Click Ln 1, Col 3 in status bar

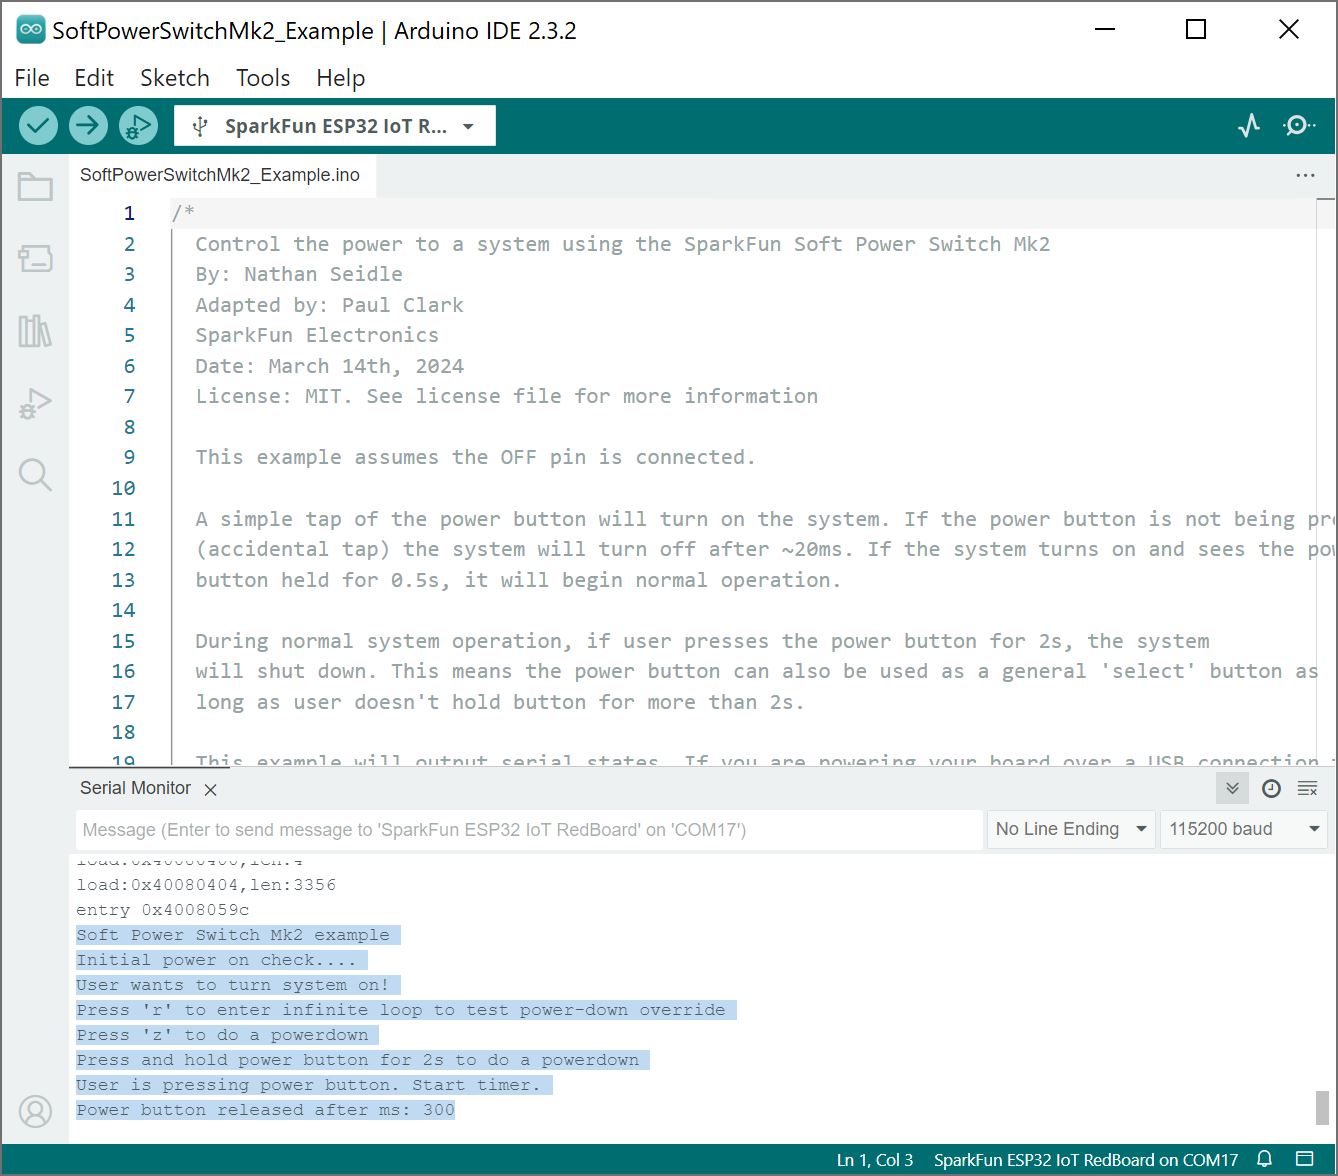(875, 1160)
